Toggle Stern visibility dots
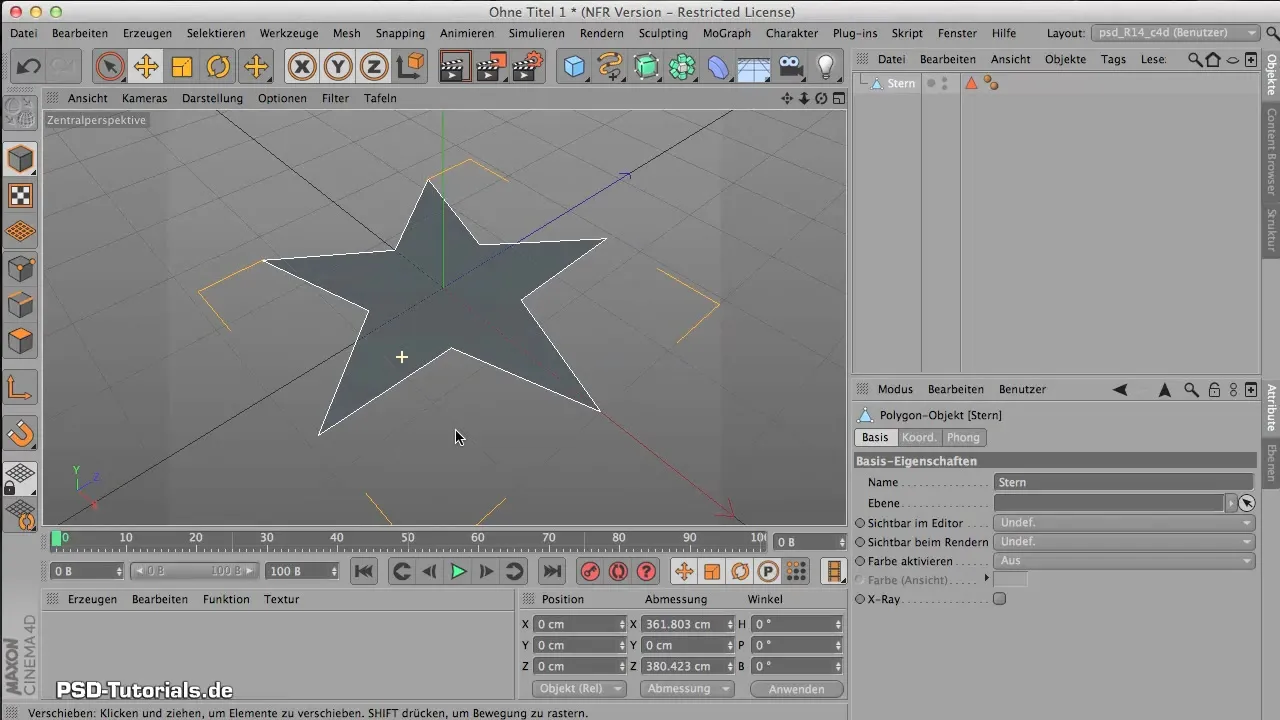 [943, 83]
